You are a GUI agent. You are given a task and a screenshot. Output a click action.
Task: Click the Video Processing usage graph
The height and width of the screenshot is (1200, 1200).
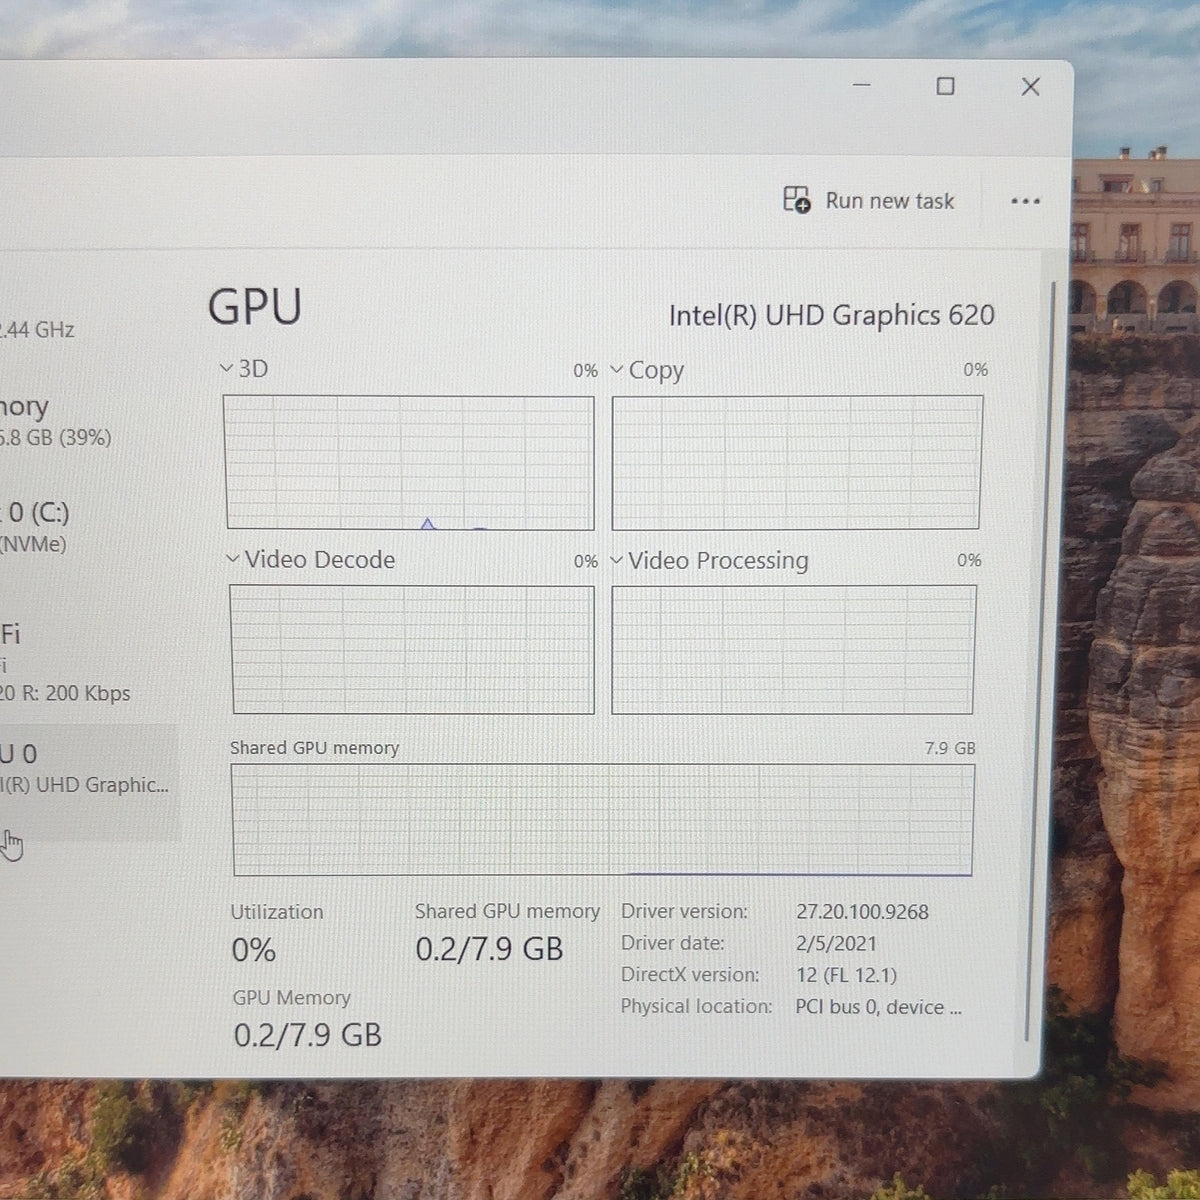click(x=793, y=649)
